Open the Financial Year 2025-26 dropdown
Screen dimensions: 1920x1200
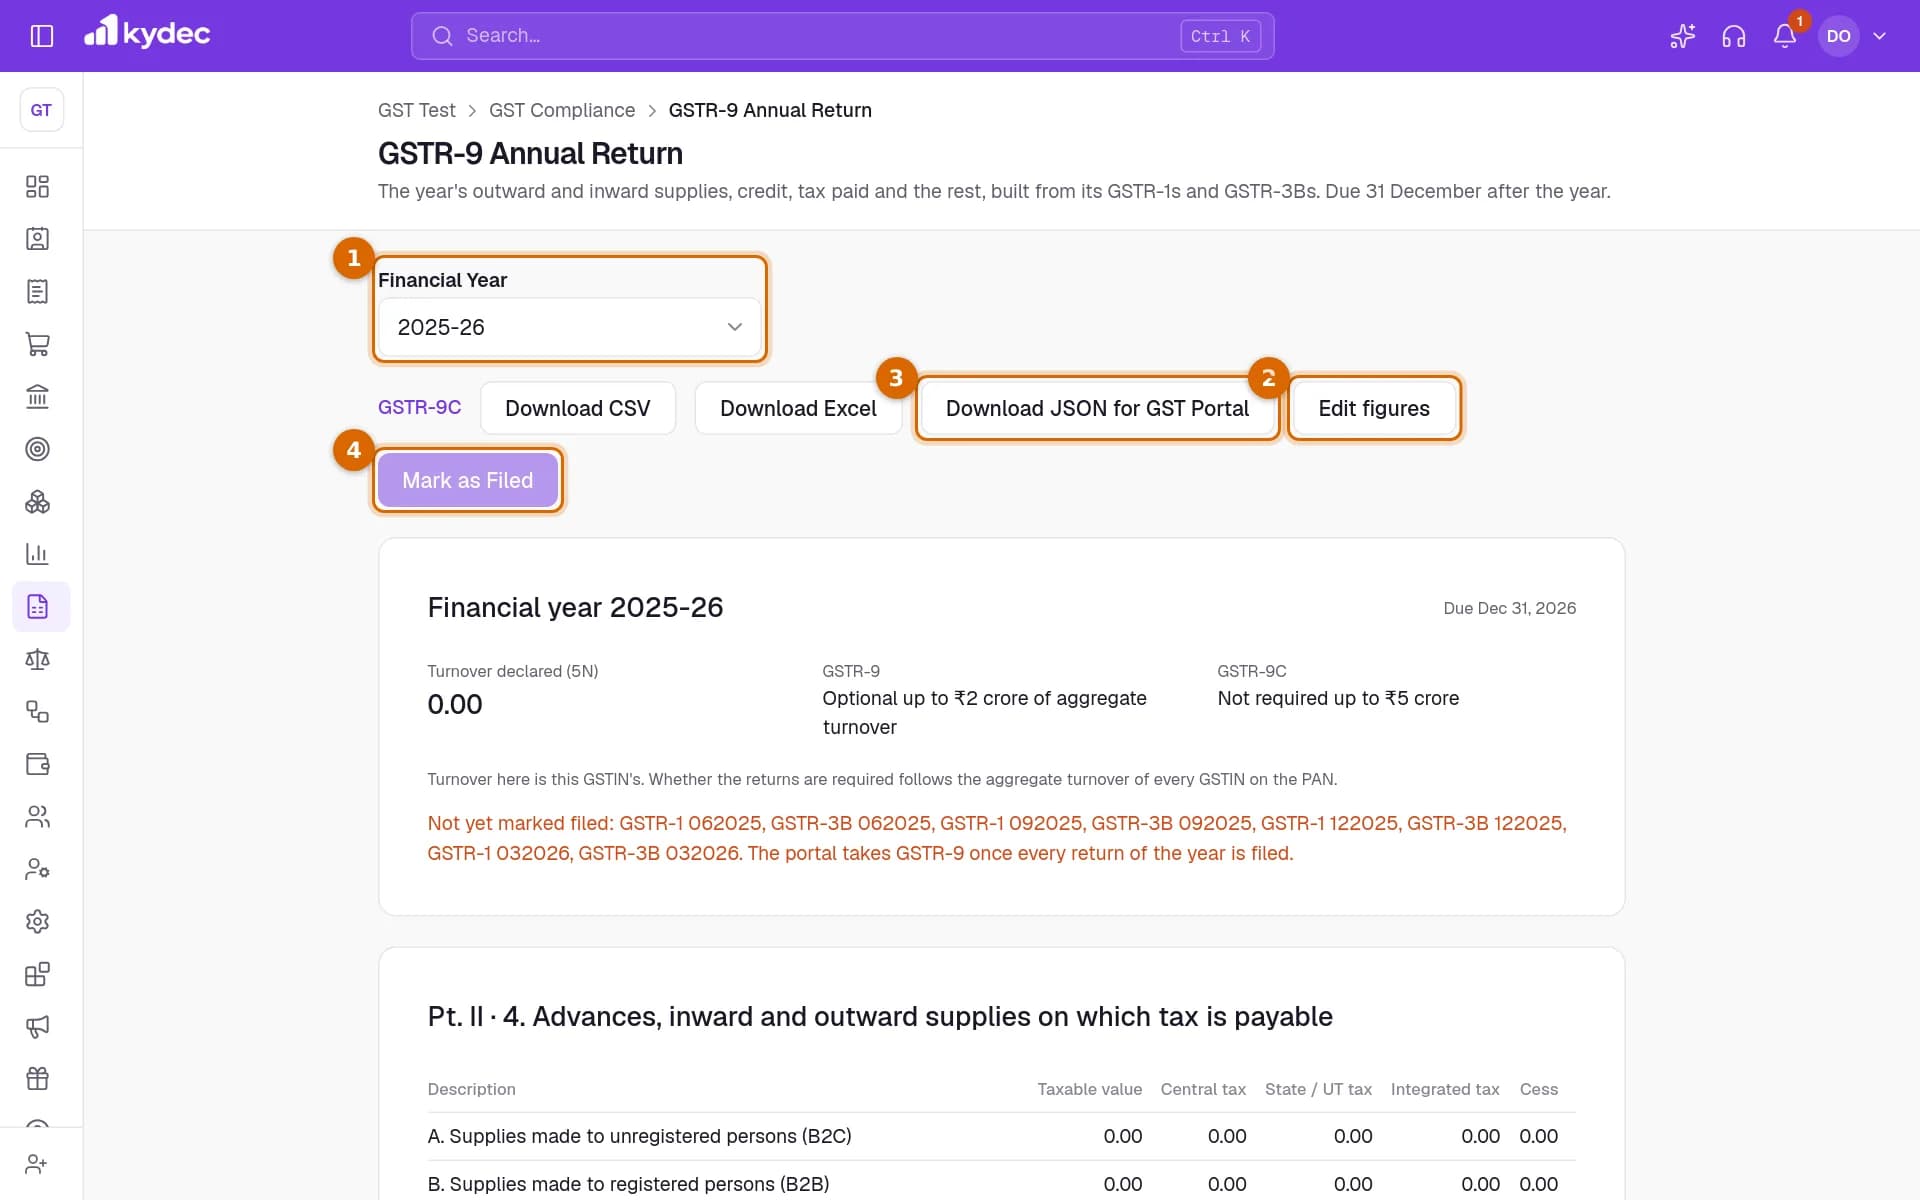click(x=569, y=327)
